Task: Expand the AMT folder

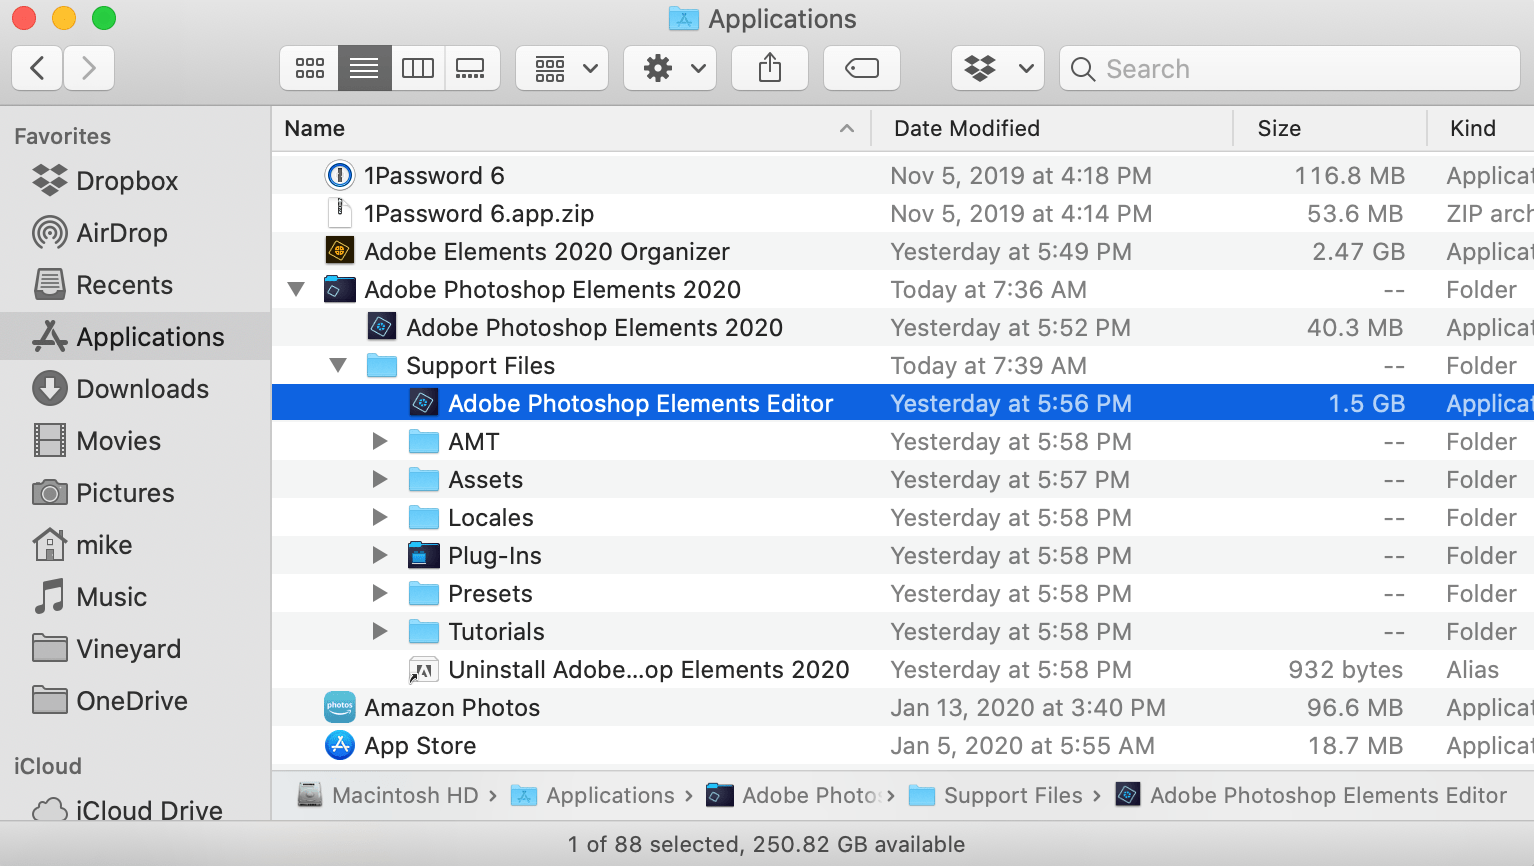Action: 380,441
